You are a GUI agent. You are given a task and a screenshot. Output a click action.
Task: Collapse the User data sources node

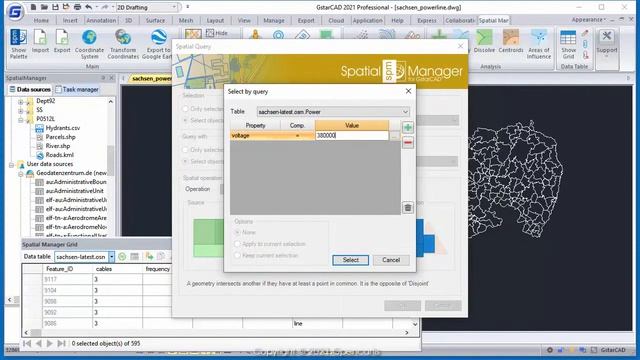(x=11, y=164)
